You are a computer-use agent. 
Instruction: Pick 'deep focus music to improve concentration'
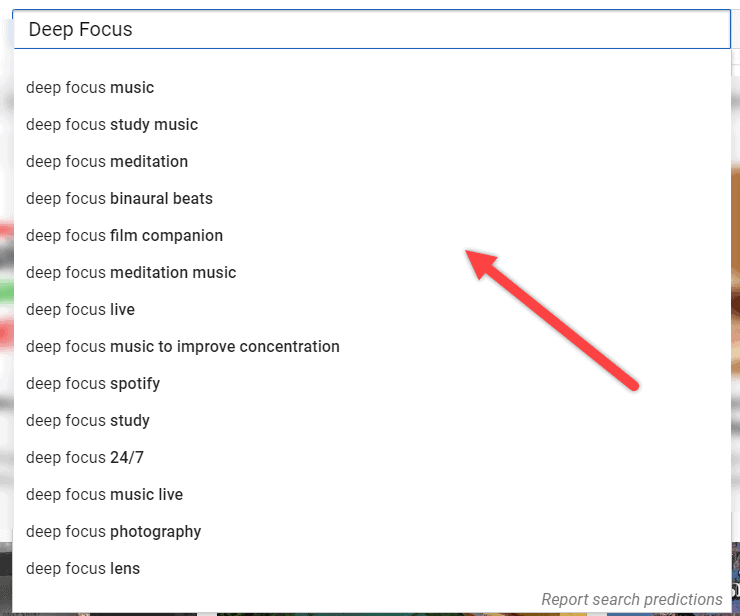coord(183,347)
